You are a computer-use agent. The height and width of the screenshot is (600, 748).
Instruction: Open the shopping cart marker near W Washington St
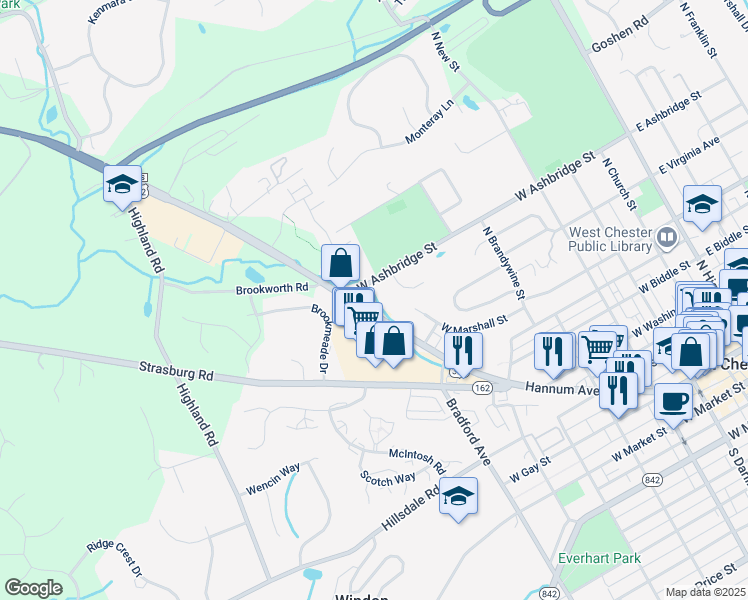point(598,351)
